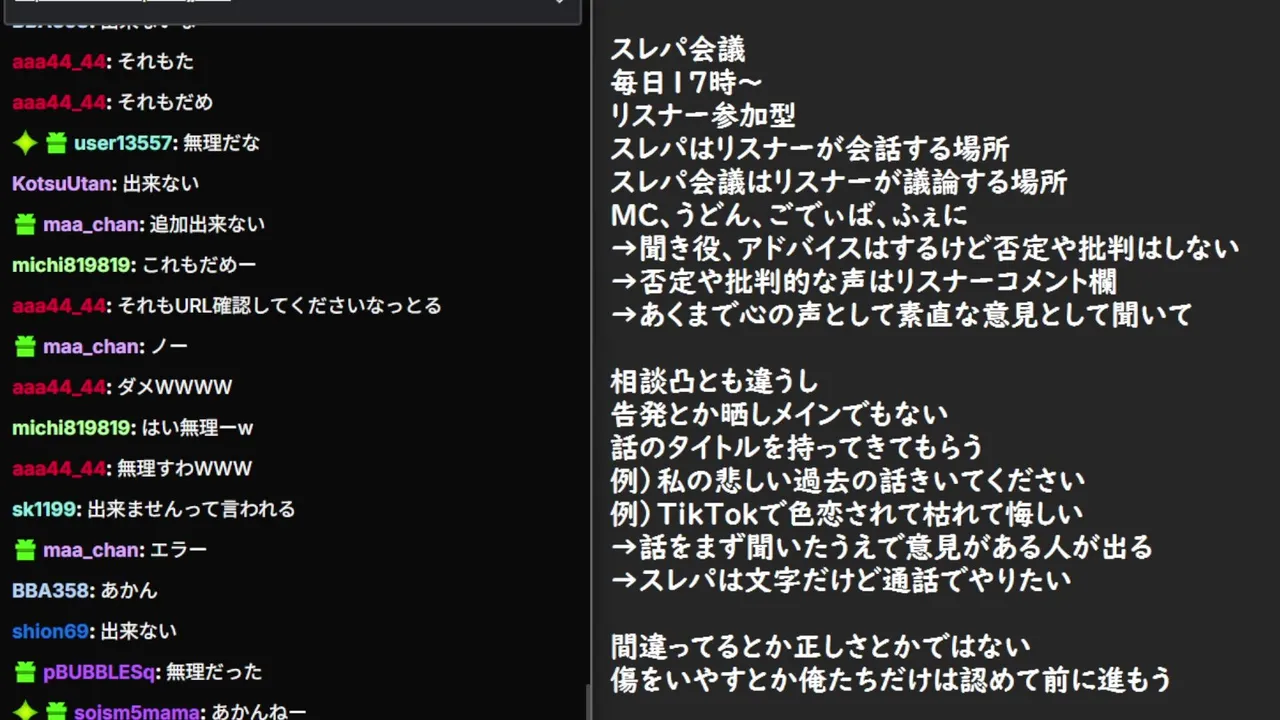Image resolution: width=1280 pixels, height=720 pixels.
Task: Click gift badge on maa_chan's 追加出来ない message
Action: click(x=25, y=225)
